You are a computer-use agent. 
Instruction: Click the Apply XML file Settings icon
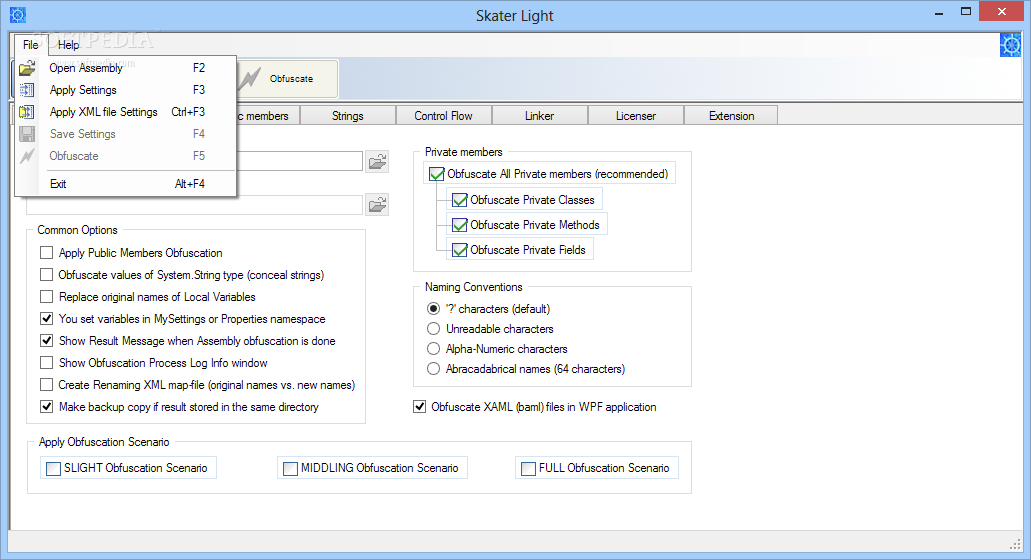(x=27, y=112)
